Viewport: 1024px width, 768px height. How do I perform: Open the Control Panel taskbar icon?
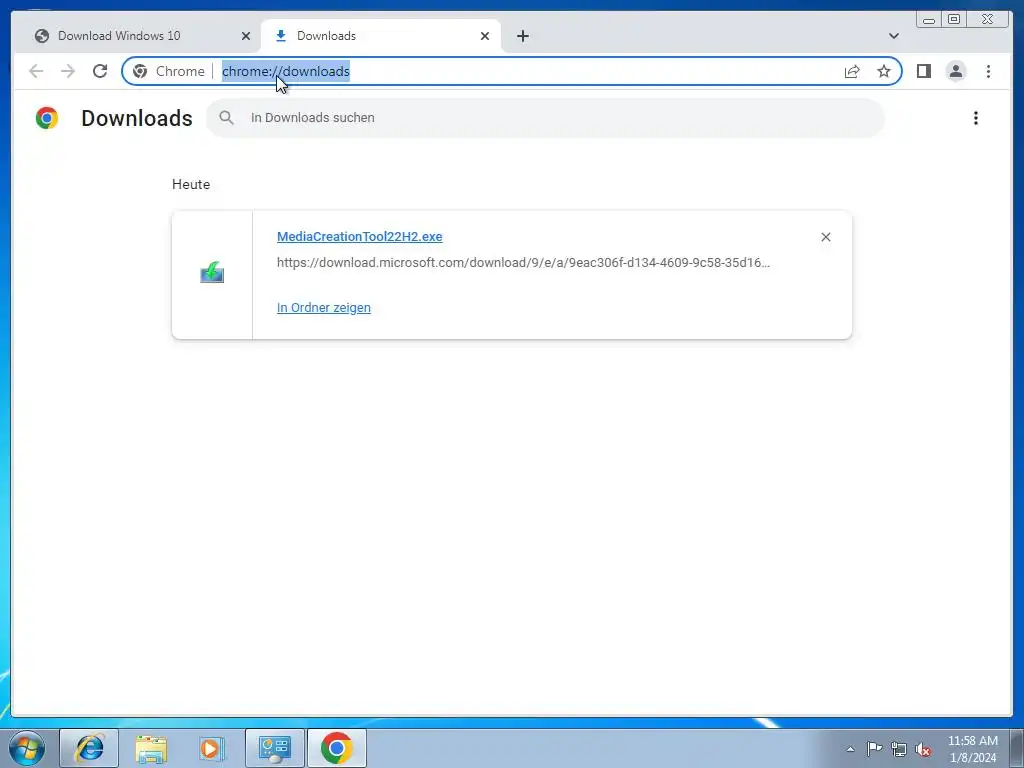click(274, 748)
